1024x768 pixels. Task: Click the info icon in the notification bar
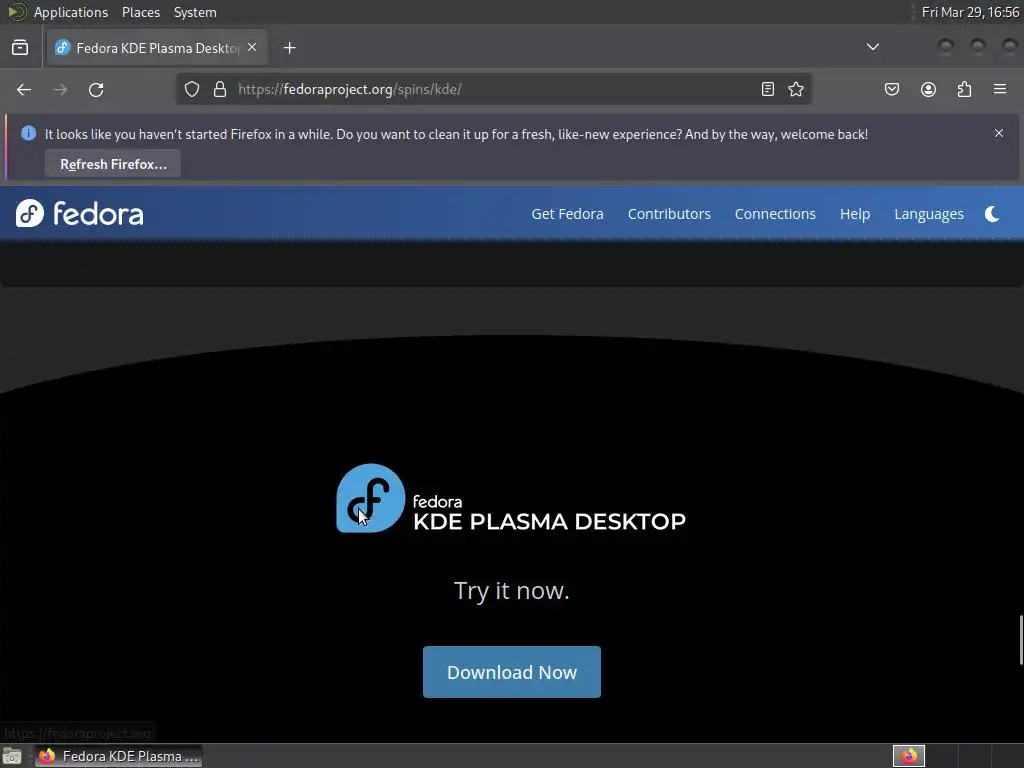(28, 133)
